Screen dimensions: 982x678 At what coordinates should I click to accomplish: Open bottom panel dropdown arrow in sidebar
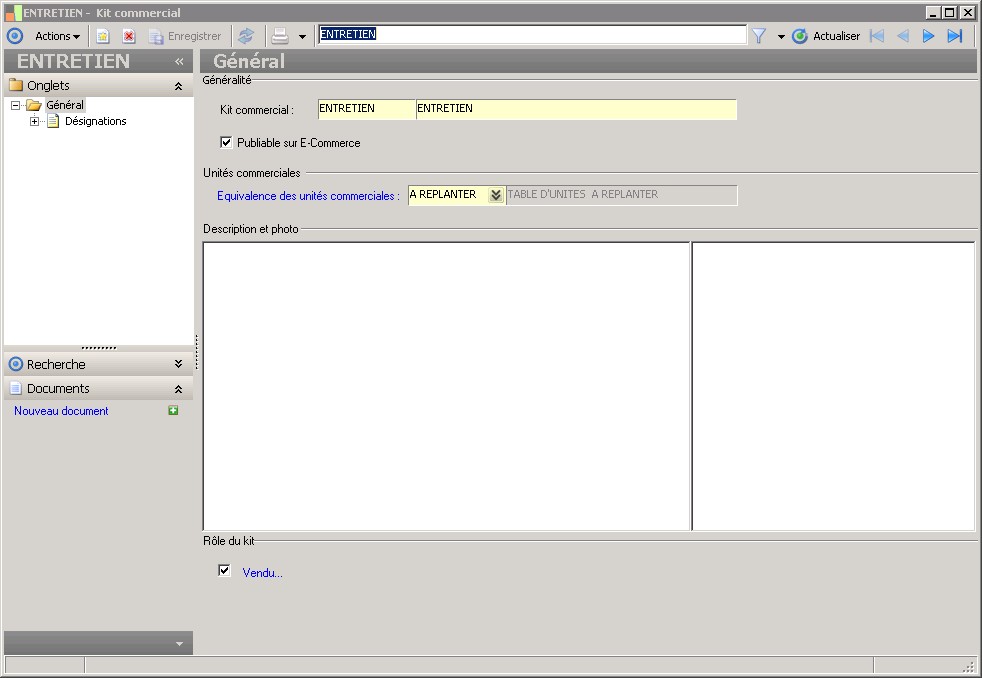tap(180, 644)
